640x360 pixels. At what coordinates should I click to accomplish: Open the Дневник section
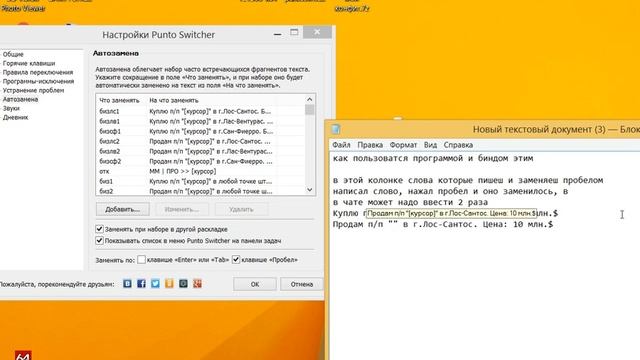[16, 117]
